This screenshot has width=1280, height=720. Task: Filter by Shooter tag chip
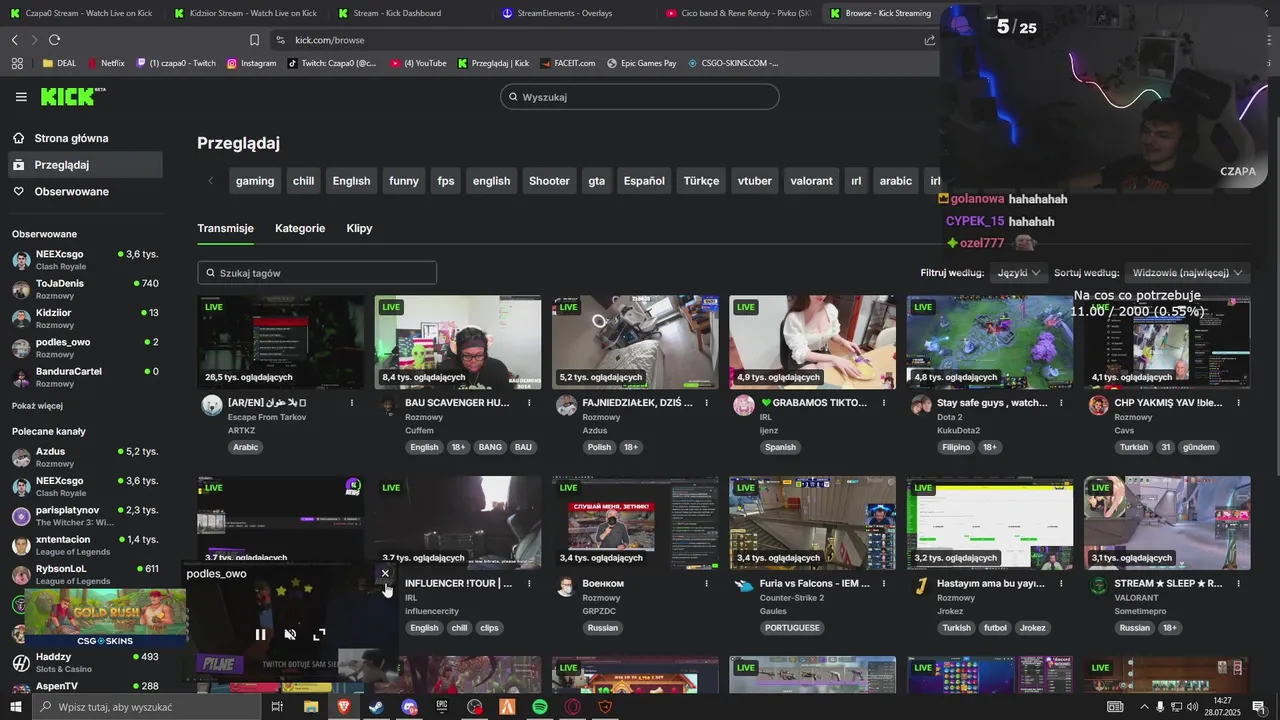tap(549, 181)
